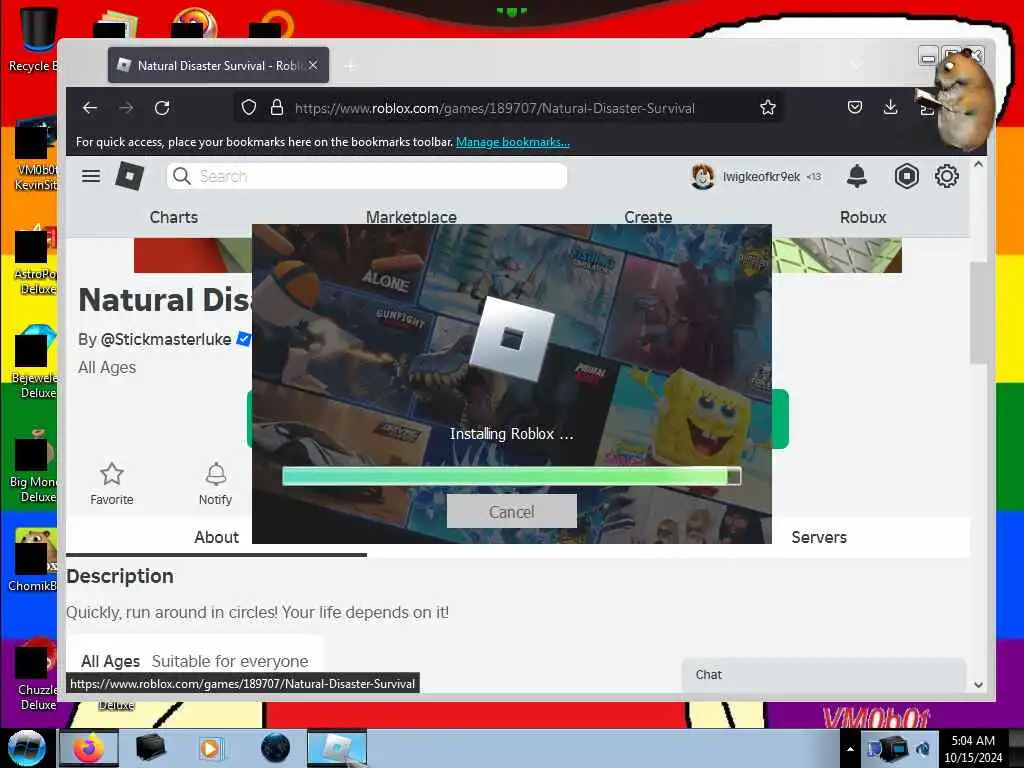Image resolution: width=1024 pixels, height=768 pixels.
Task: Open the dark globe taskbar icon
Action: (275, 748)
